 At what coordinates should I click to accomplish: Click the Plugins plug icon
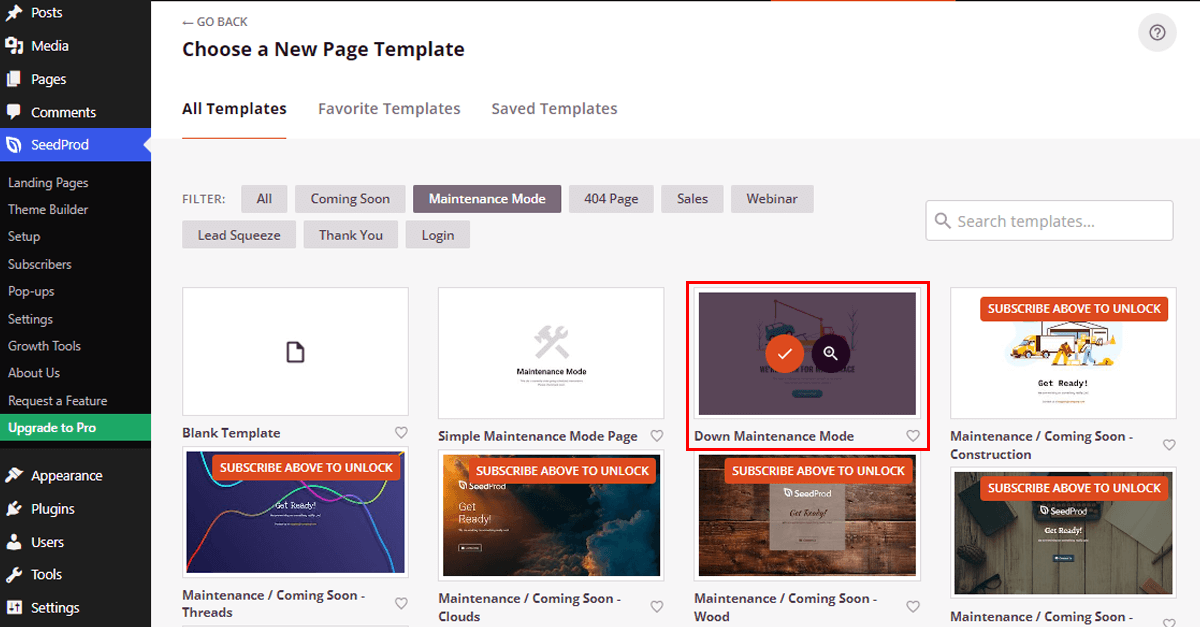[14, 509]
